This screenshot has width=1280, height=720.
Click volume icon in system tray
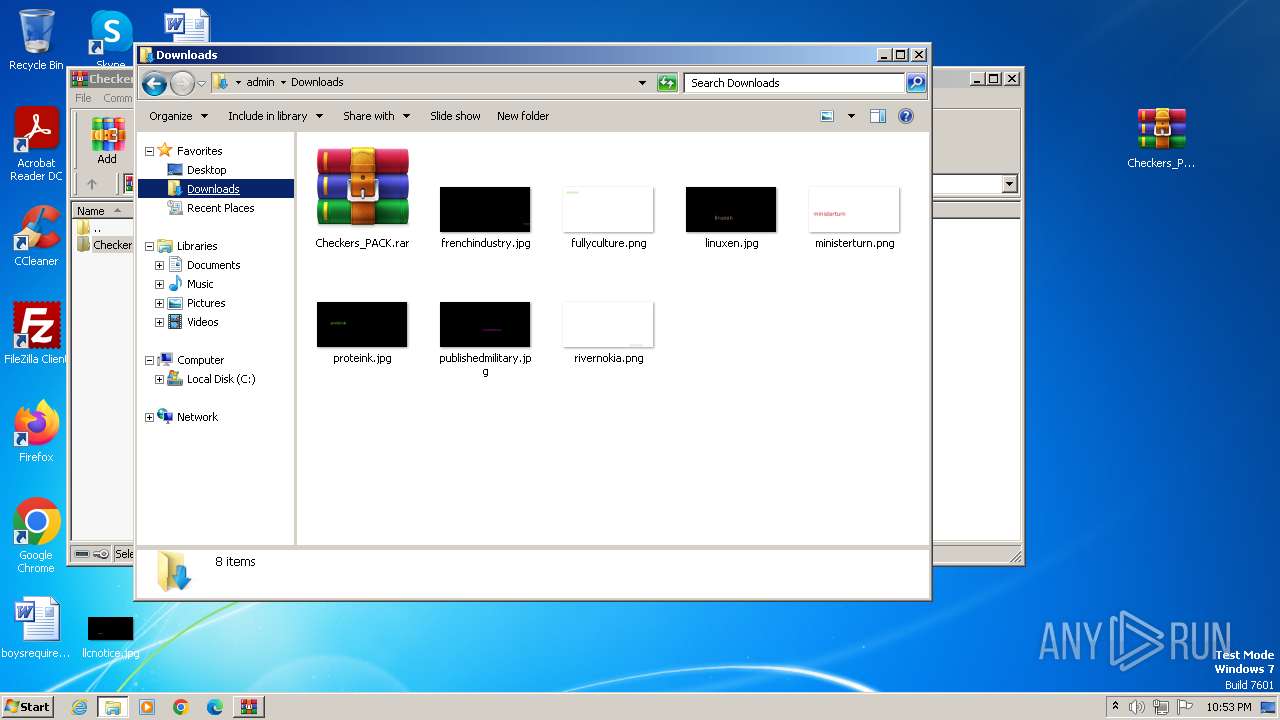click(x=1136, y=707)
